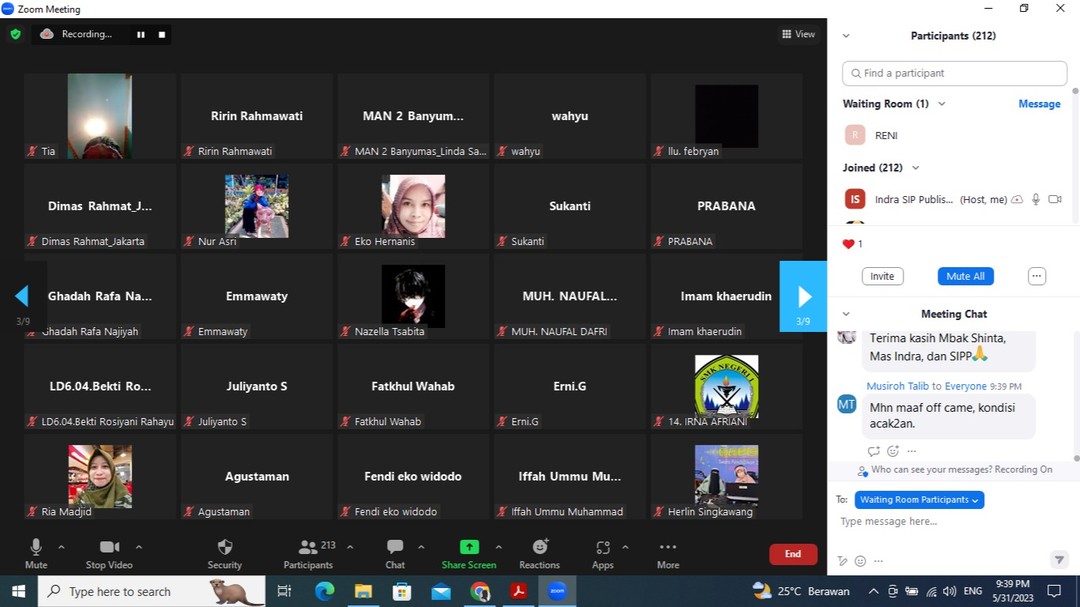Click the Mute All button
Image resolution: width=1080 pixels, height=607 pixels.
(x=965, y=276)
